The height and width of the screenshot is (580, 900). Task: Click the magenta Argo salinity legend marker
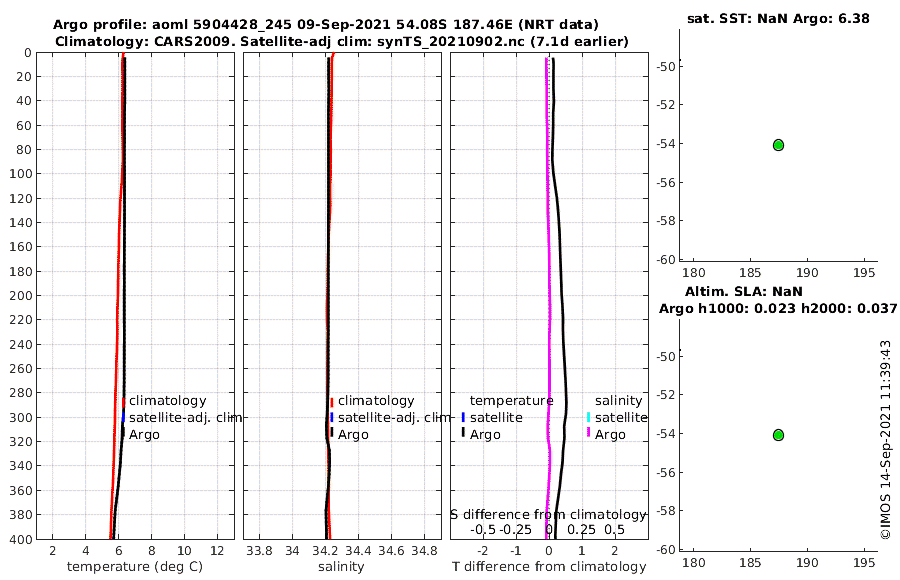click(x=588, y=432)
